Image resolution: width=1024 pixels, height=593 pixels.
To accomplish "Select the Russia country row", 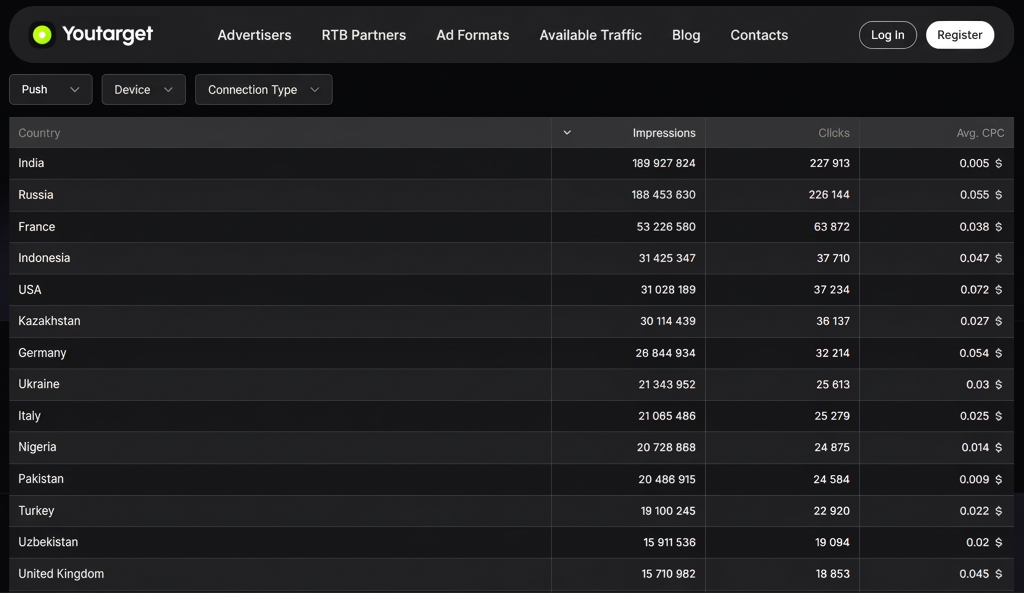I will (511, 195).
